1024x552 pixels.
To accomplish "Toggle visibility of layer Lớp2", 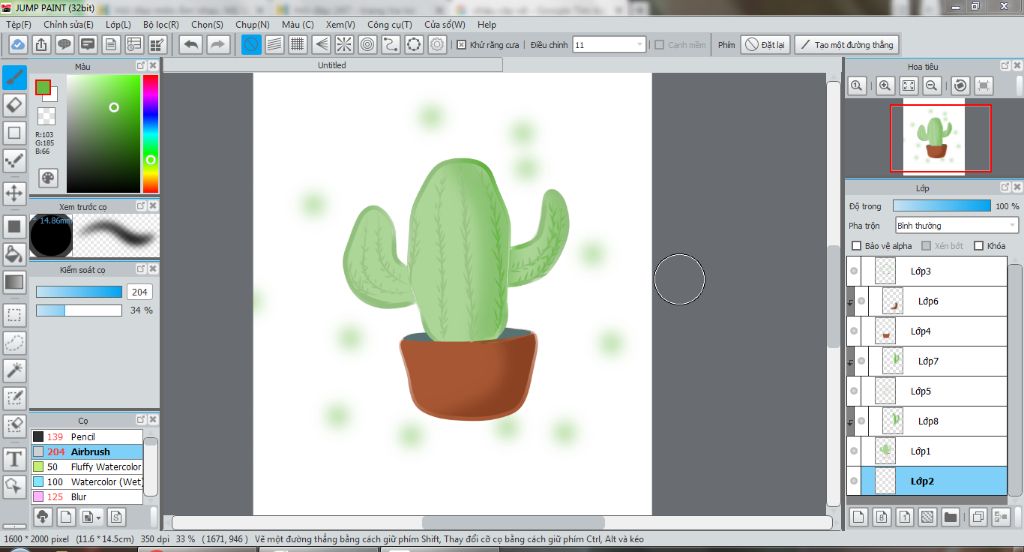I will click(854, 481).
